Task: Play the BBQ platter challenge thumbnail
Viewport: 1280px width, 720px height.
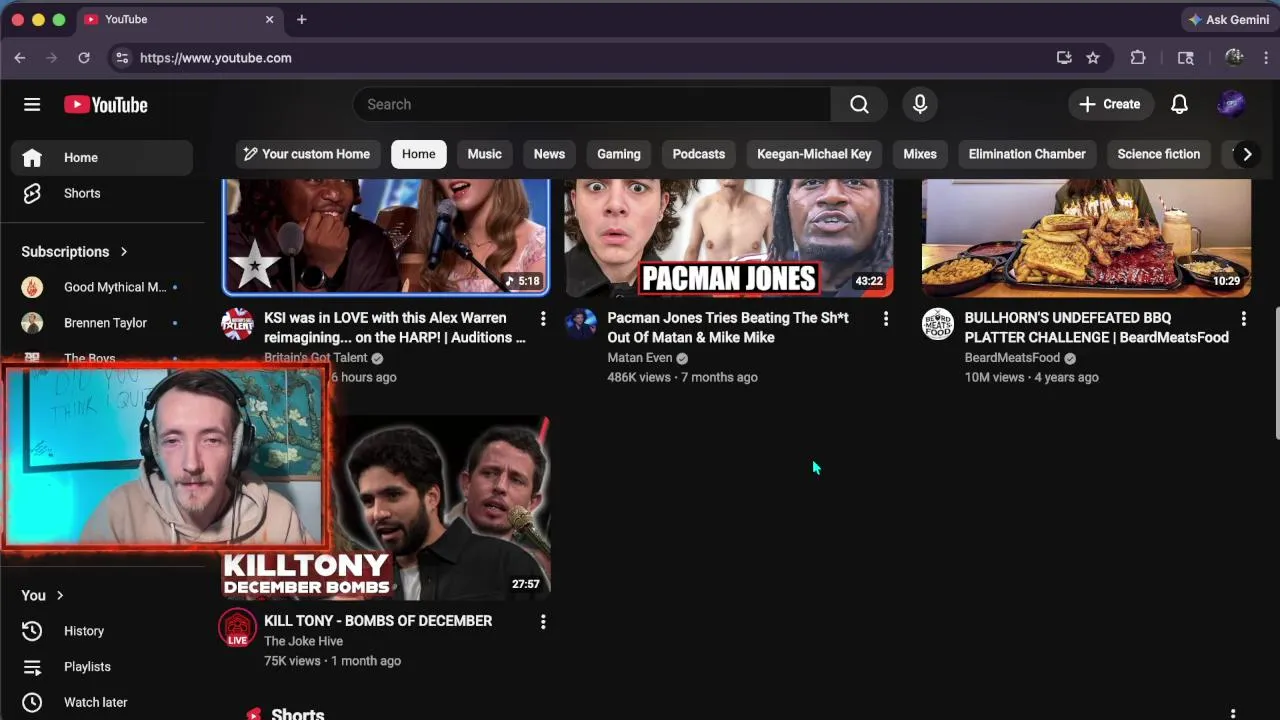Action: [x=1086, y=237]
